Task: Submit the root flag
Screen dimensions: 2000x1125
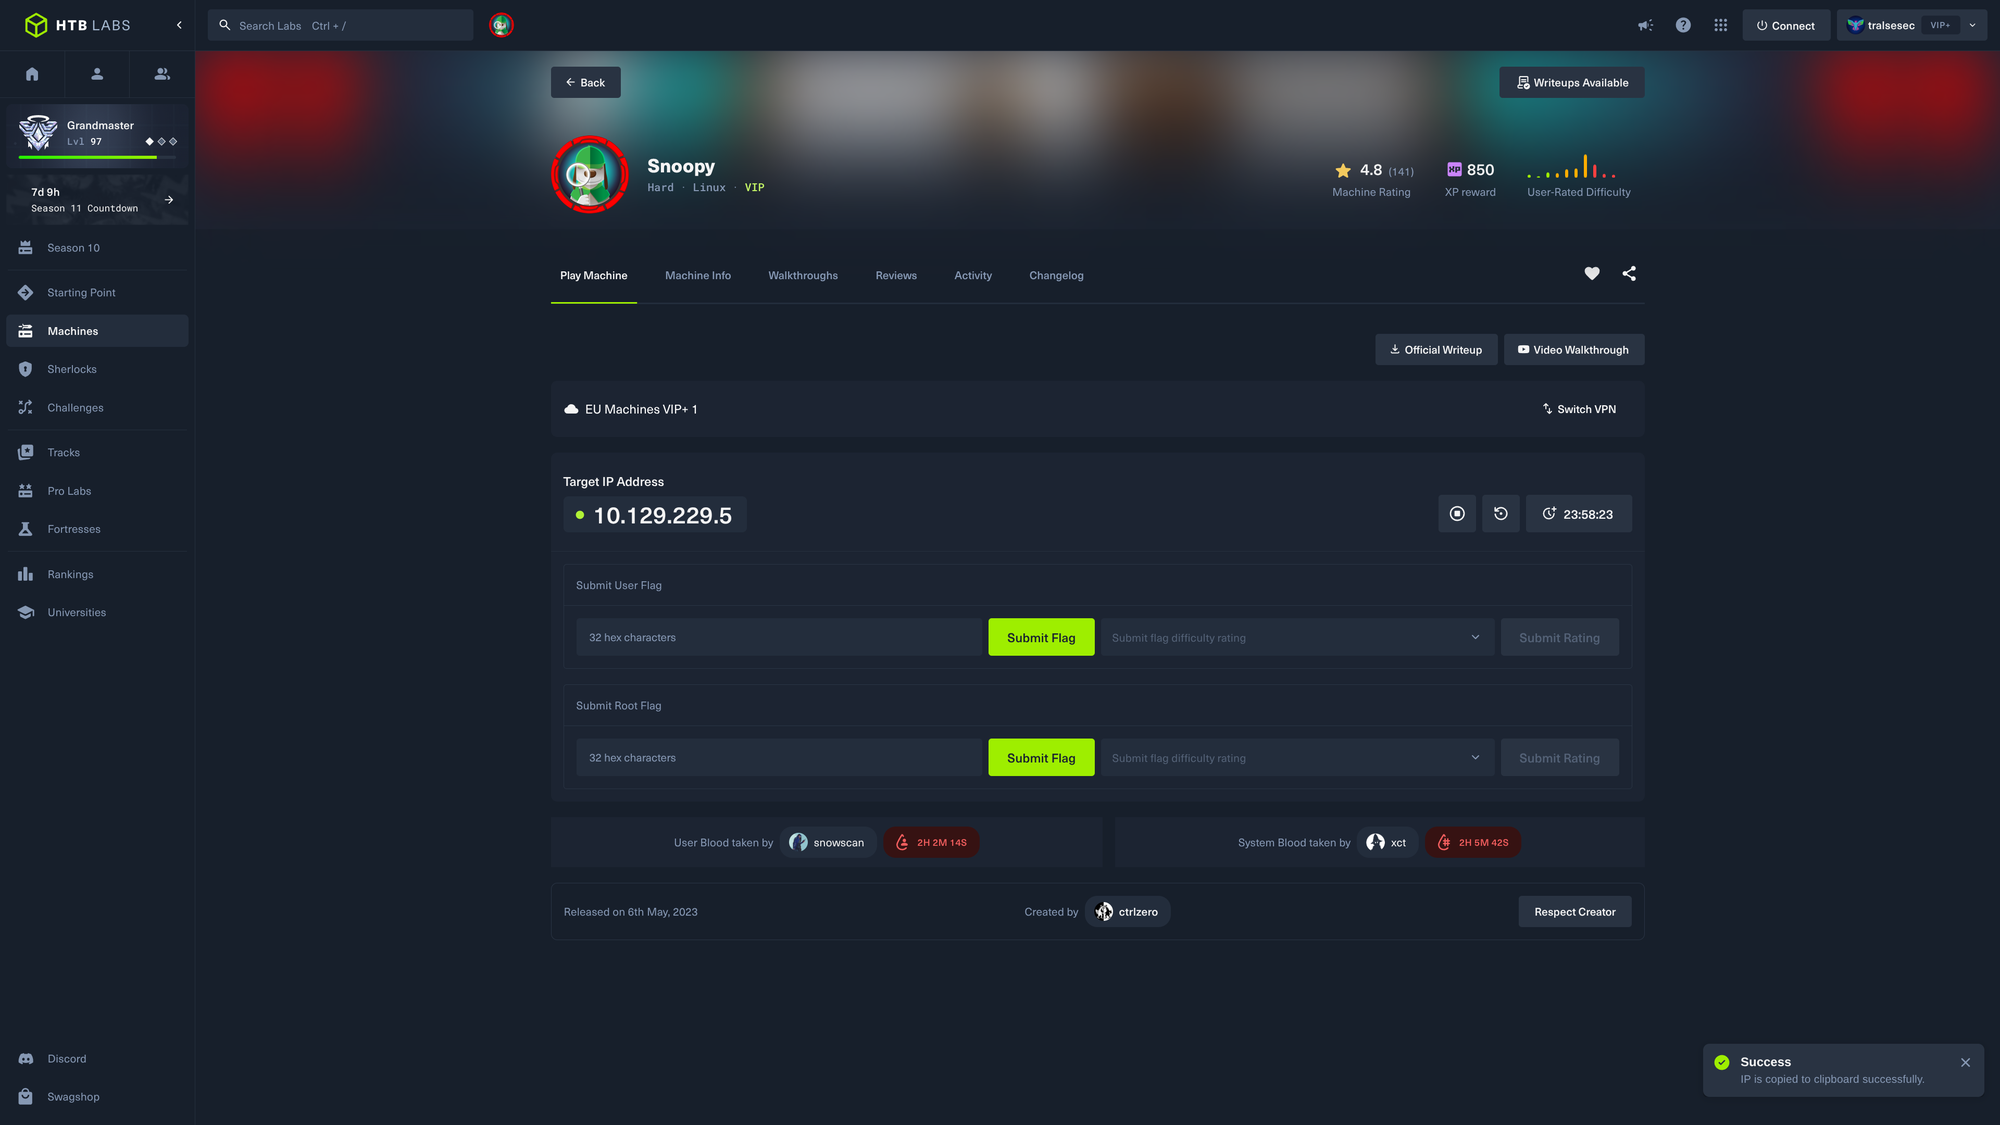Action: pos(1041,757)
